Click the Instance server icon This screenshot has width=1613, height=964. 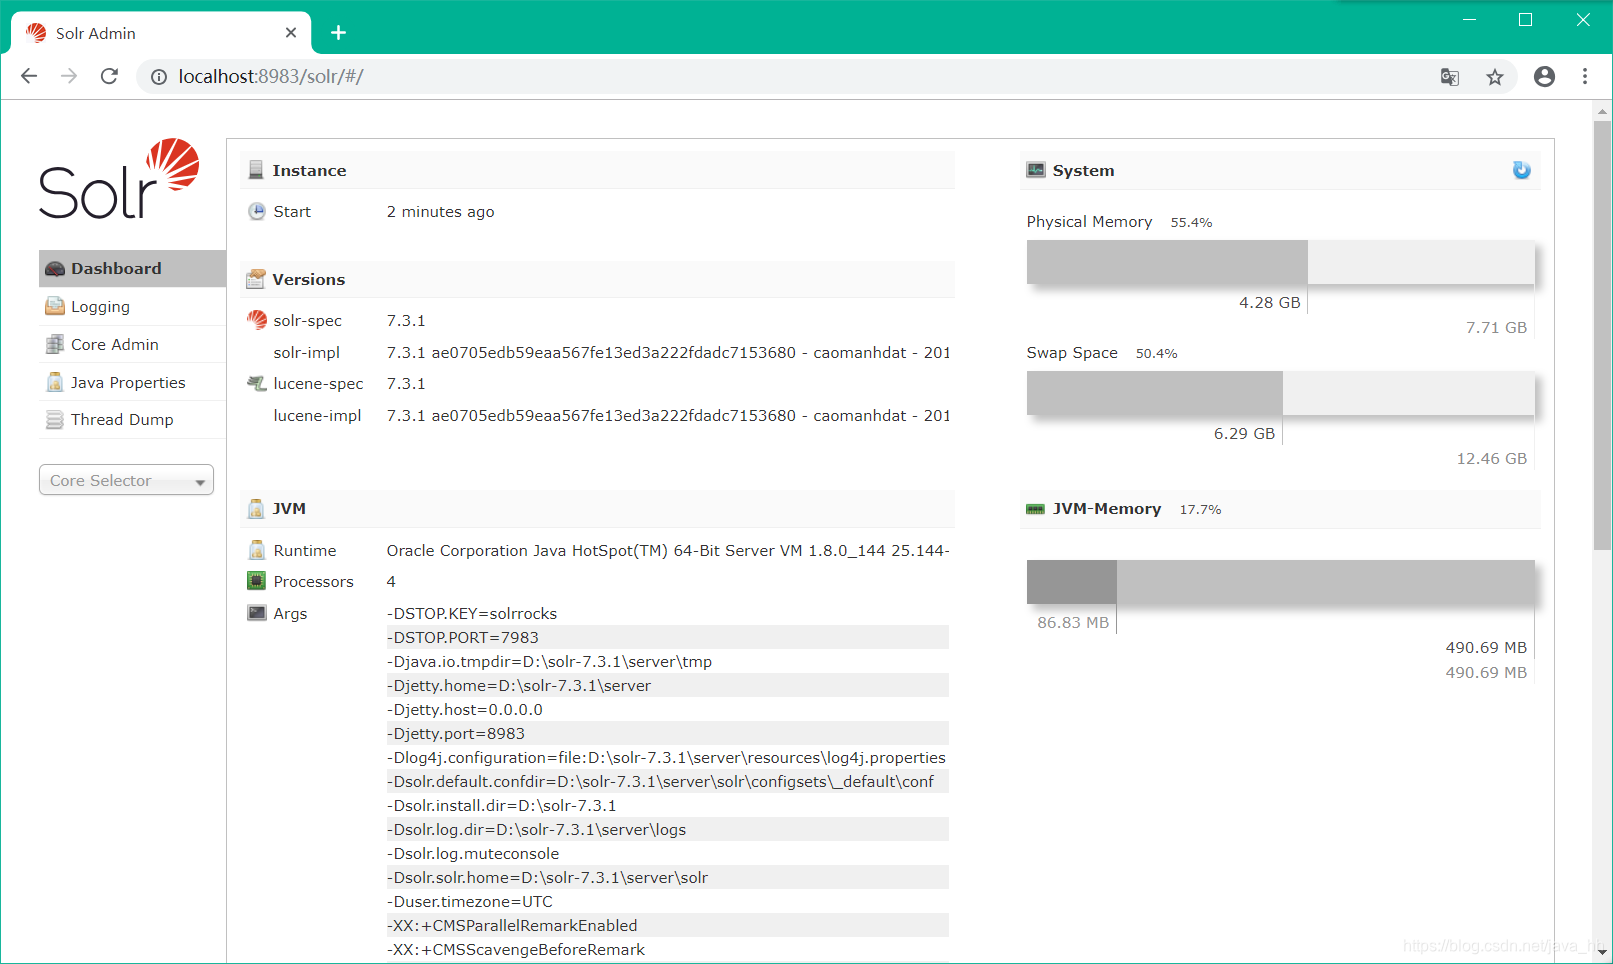point(256,170)
